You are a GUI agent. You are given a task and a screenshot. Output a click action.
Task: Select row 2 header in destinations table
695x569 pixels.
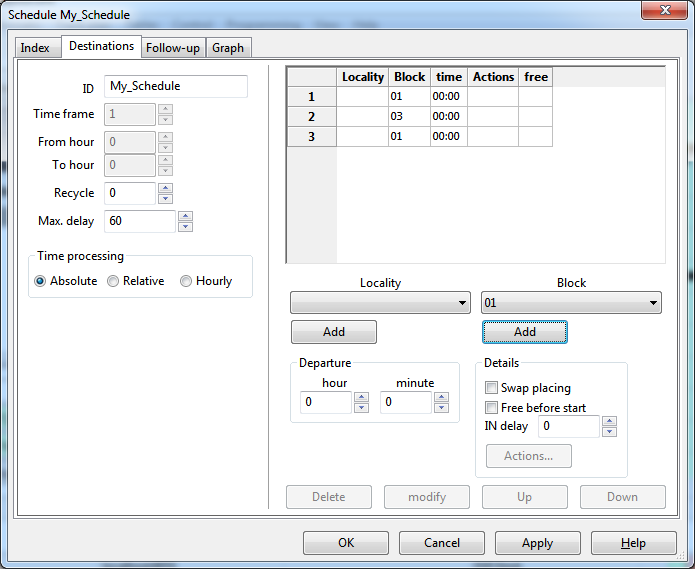tap(311, 117)
